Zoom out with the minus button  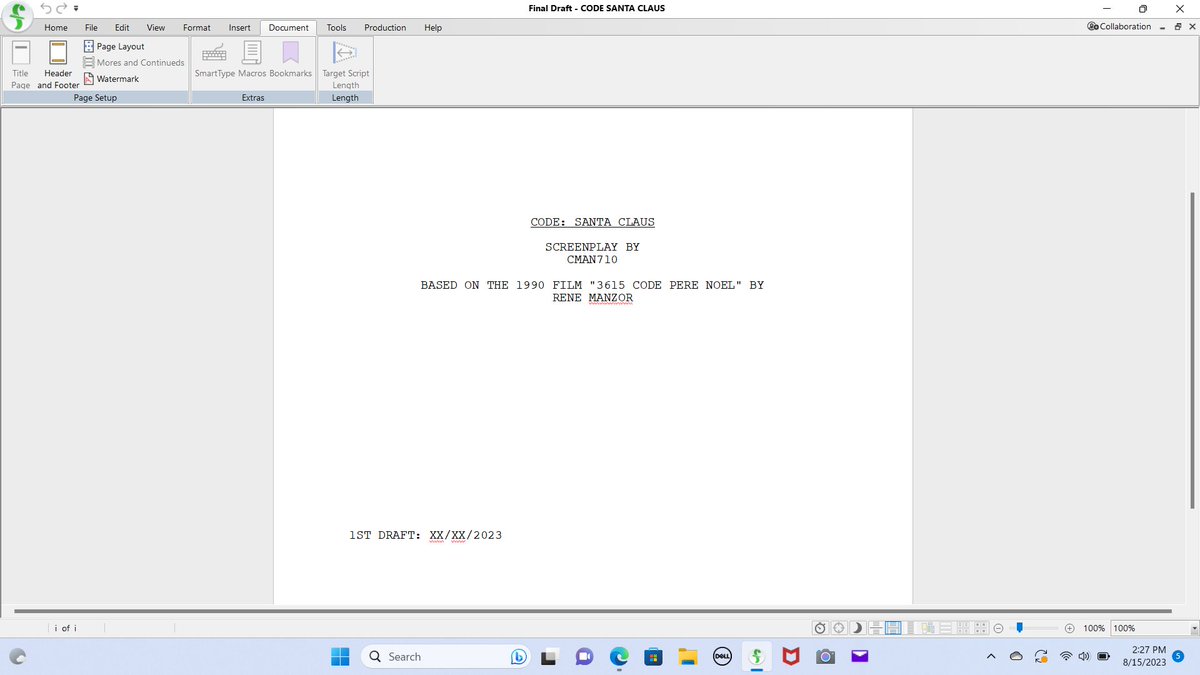click(998, 628)
